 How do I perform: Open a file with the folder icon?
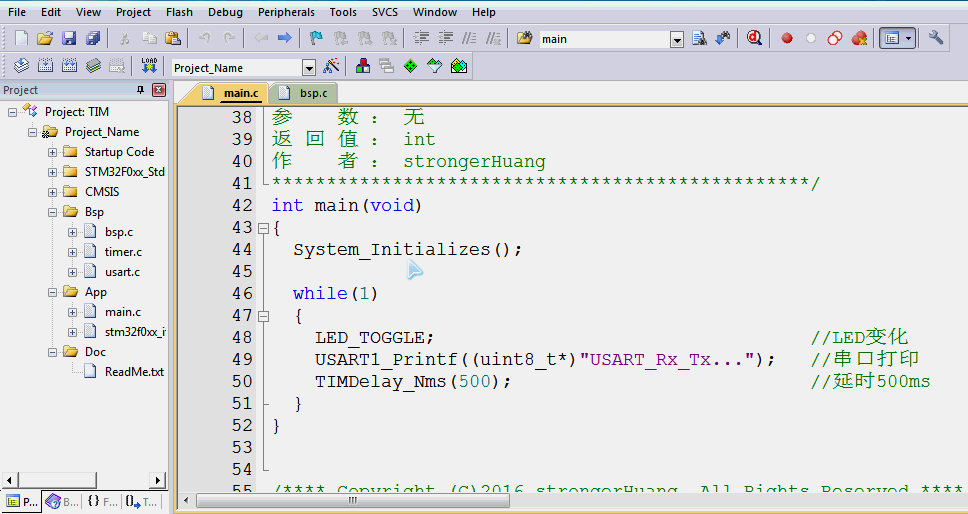pyautogui.click(x=45, y=38)
